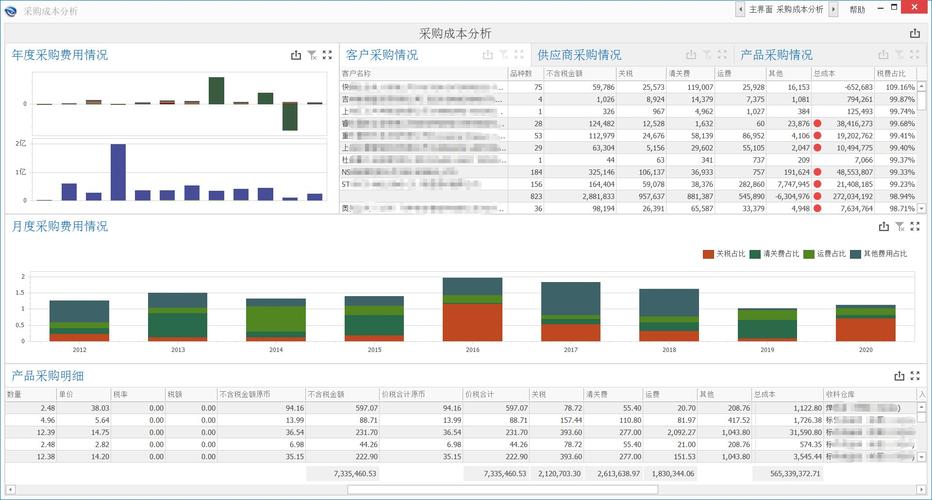Image resolution: width=932 pixels, height=500 pixels.
Task: Go to previous page with left arrow
Action: (741, 10)
